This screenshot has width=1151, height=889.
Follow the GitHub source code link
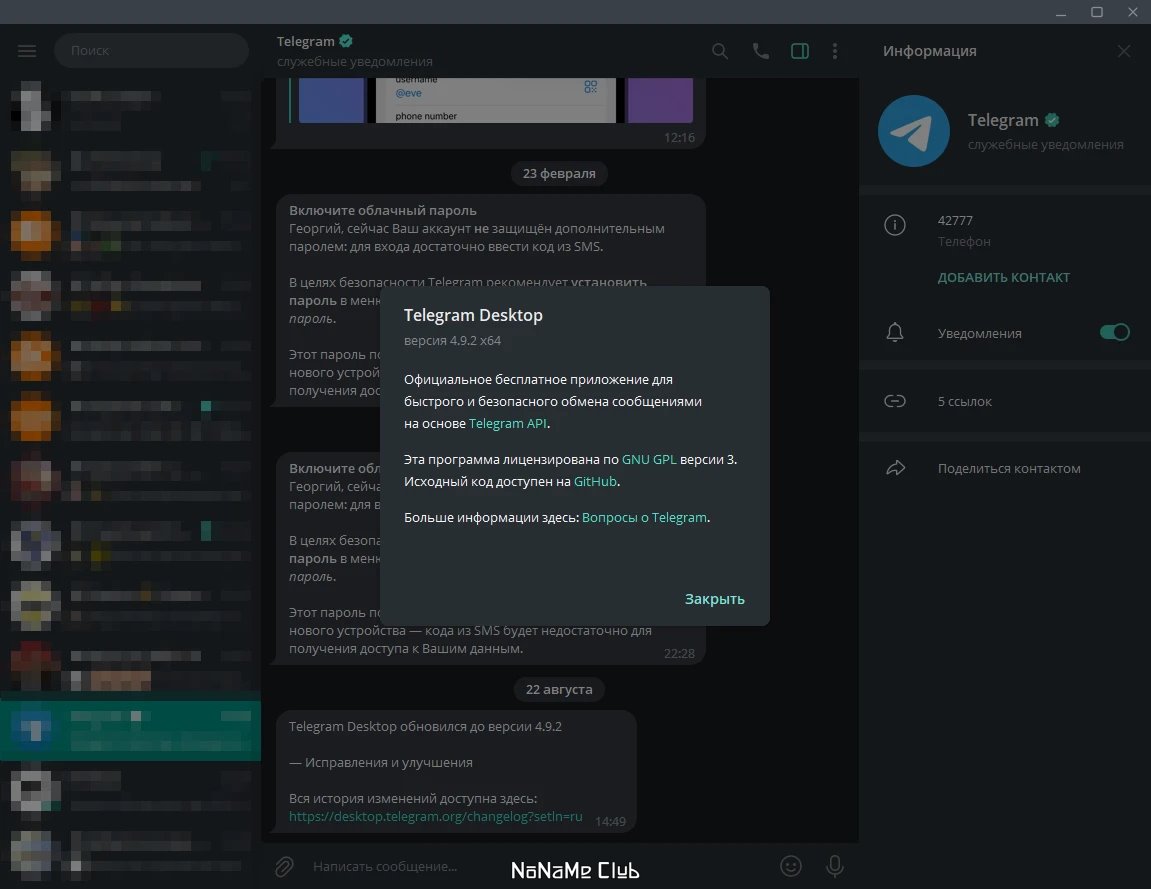point(595,482)
